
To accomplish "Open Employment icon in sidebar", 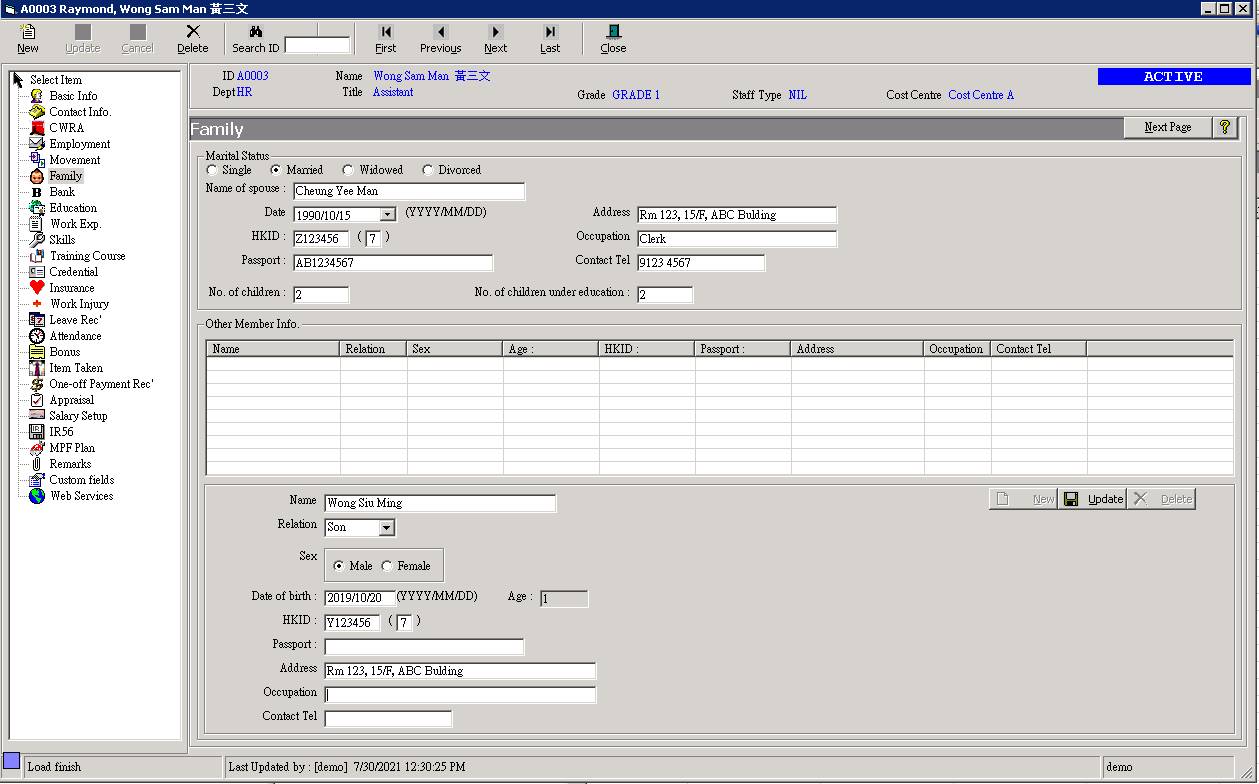I will click(x=37, y=144).
